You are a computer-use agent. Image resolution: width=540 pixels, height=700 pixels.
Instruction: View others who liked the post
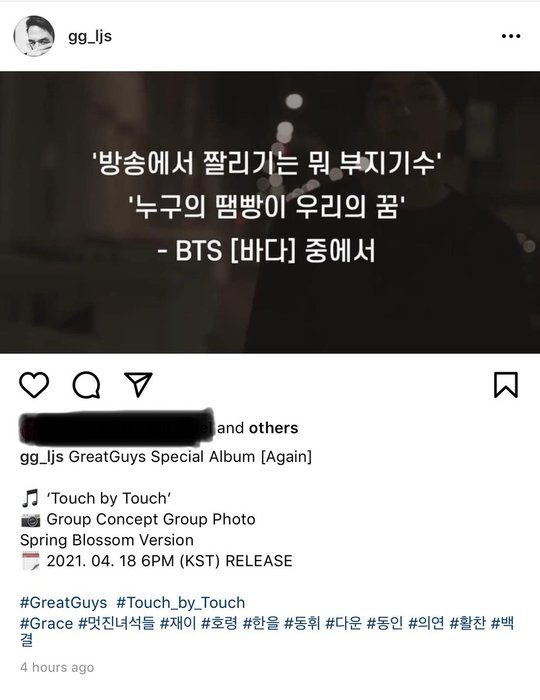tap(273, 428)
